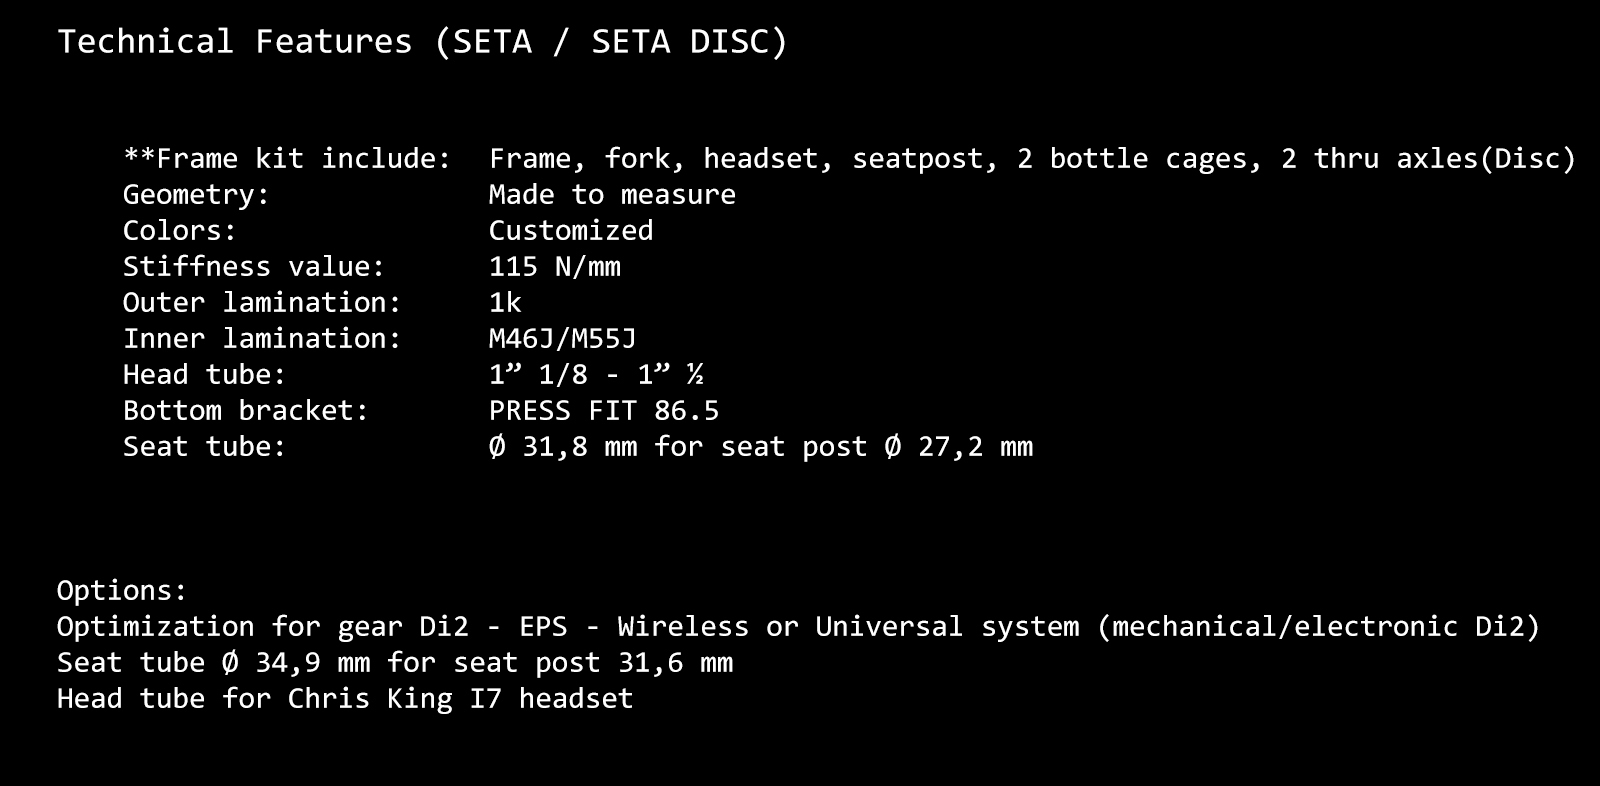This screenshot has height=786, width=1600.
Task: Click the "Geometry:" label
Action: 196,195
